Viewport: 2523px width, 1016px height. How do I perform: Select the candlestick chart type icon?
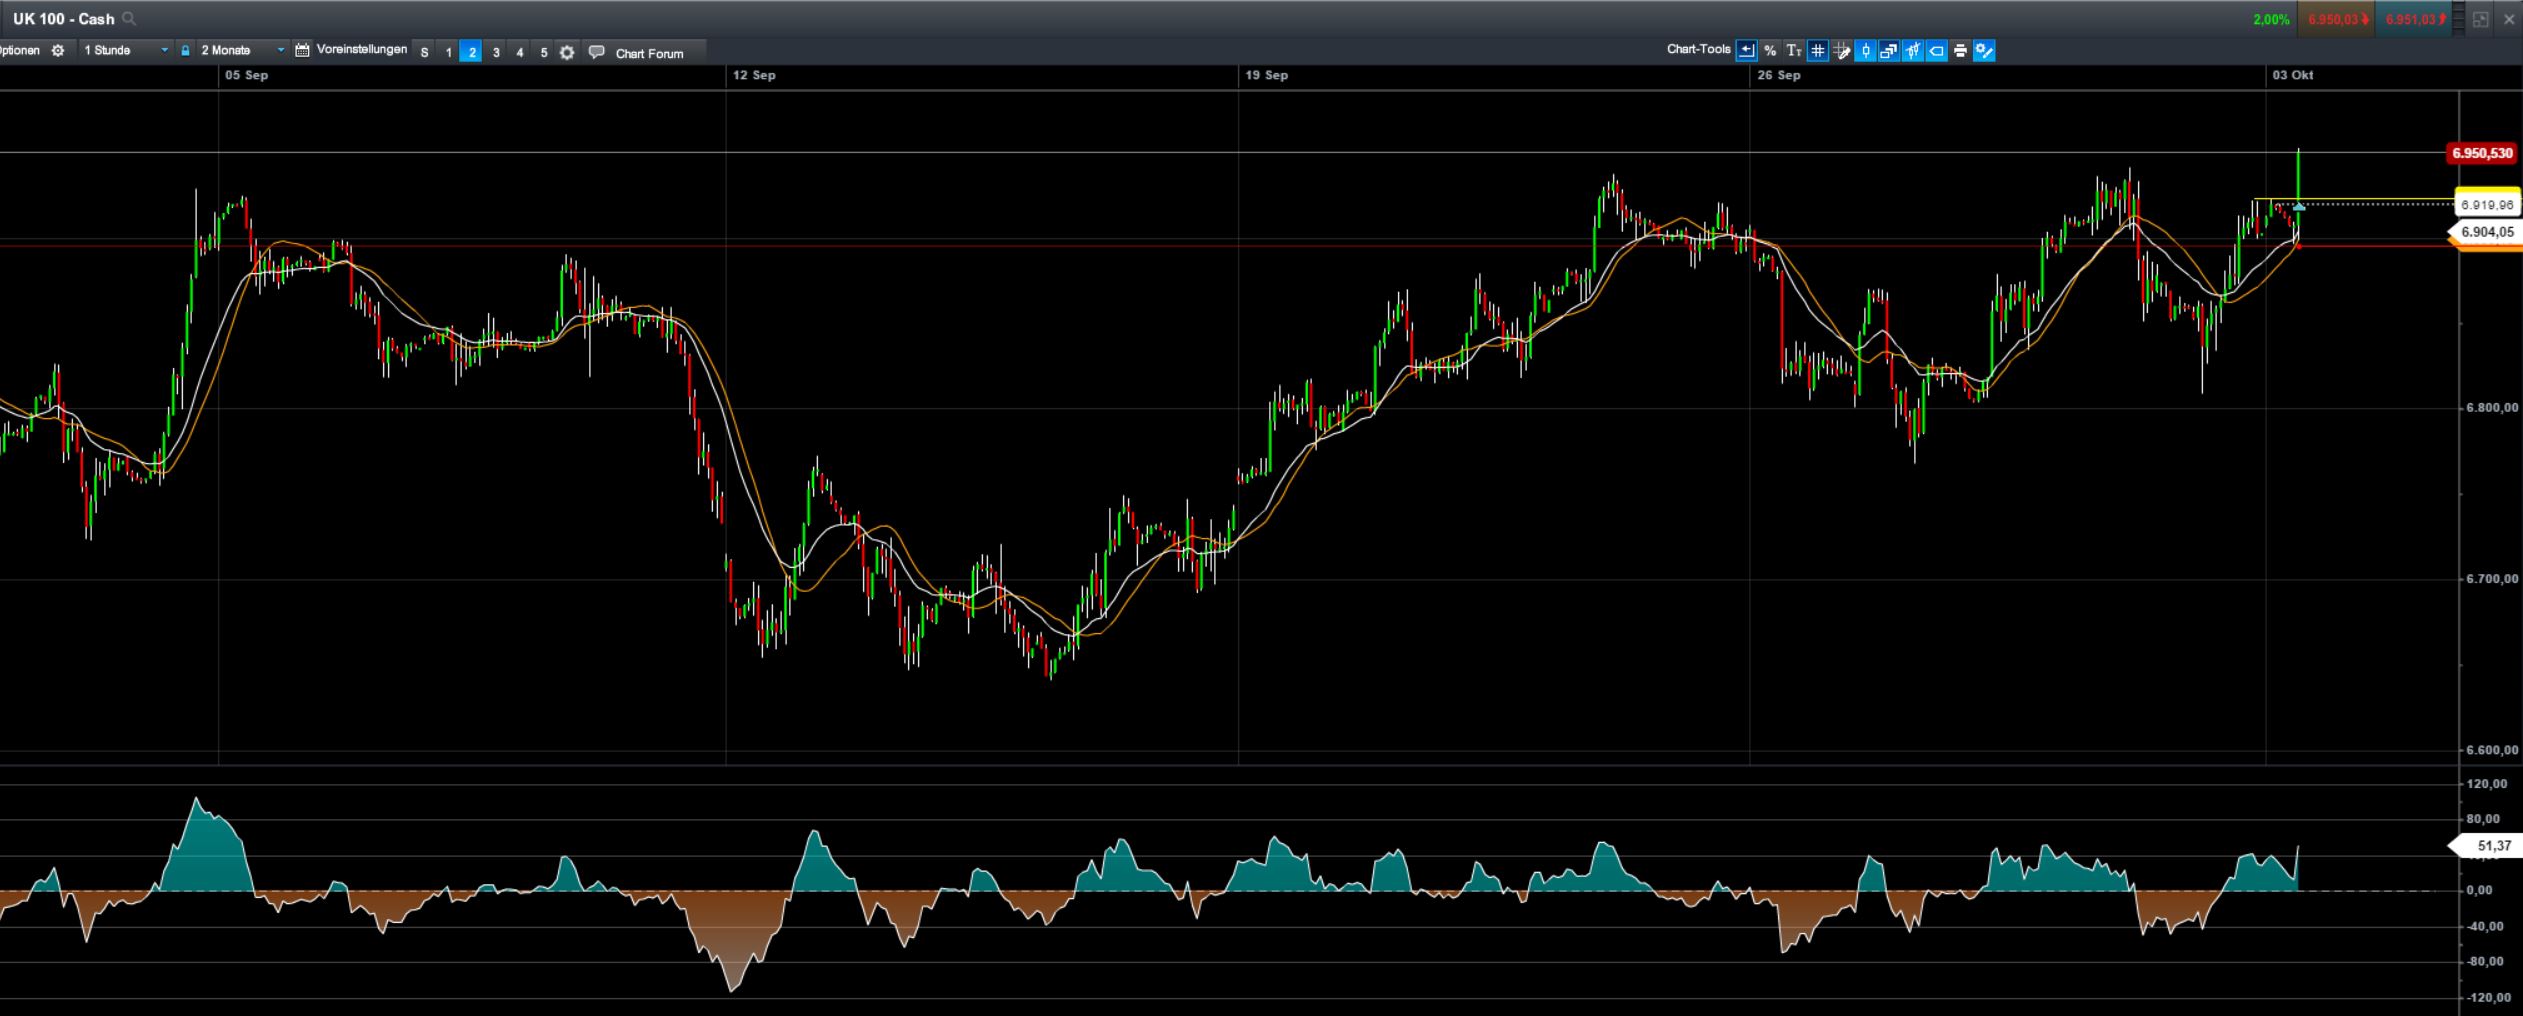(x=1866, y=50)
